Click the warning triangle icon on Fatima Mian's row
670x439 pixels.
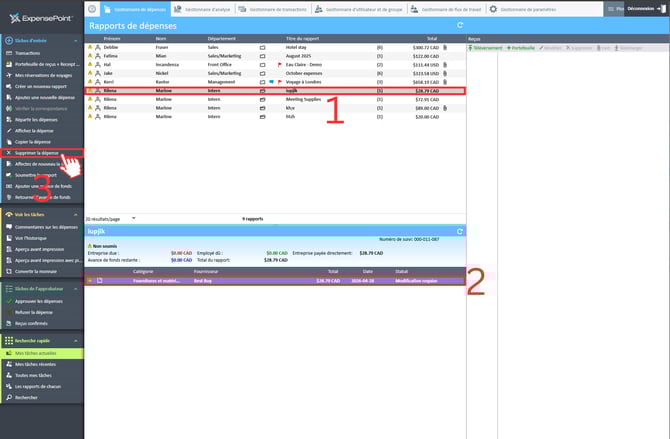point(90,55)
